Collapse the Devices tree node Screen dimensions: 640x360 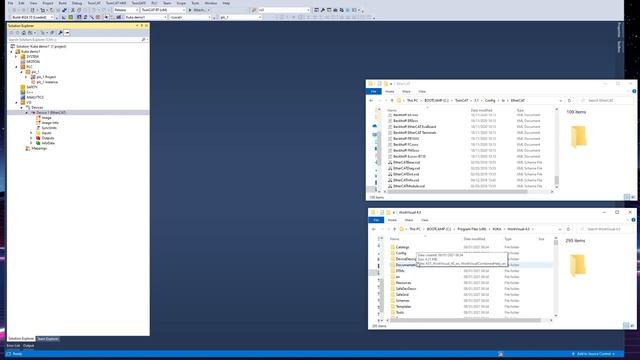[x=22, y=107]
